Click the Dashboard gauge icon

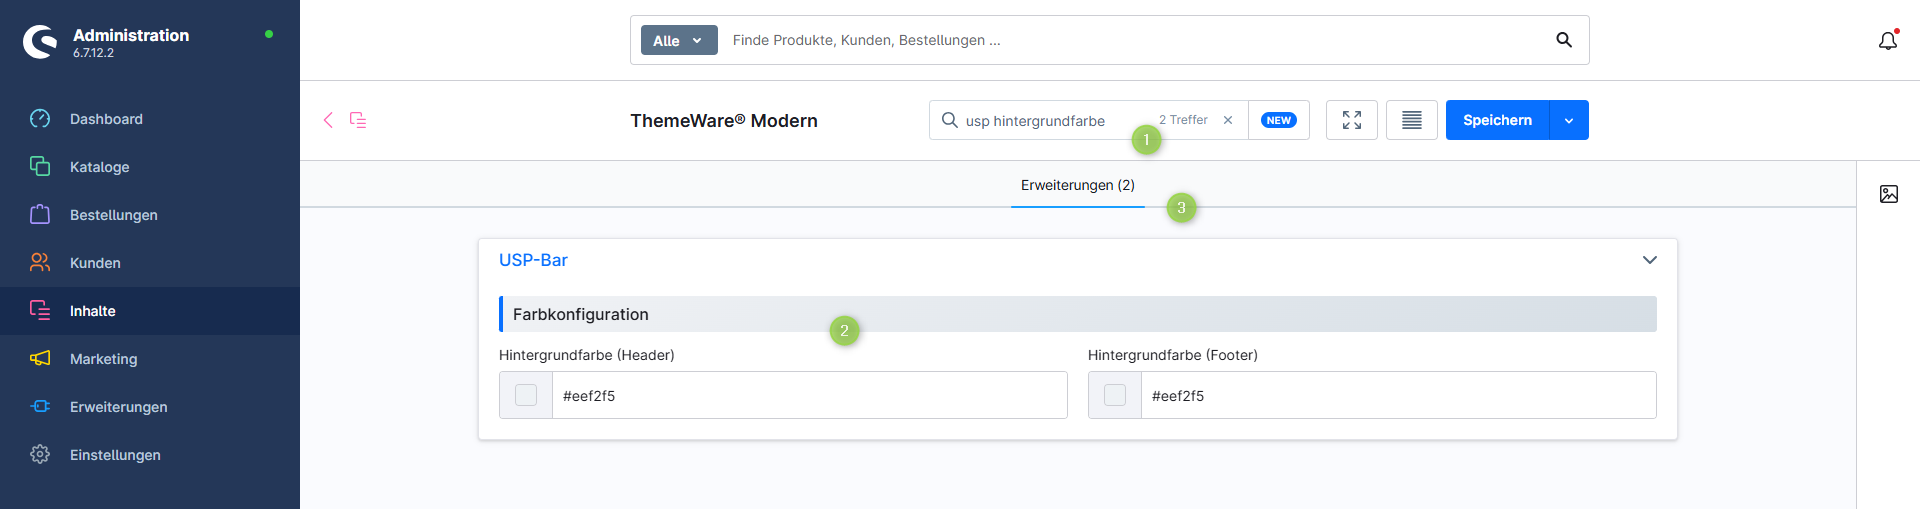tap(40, 119)
